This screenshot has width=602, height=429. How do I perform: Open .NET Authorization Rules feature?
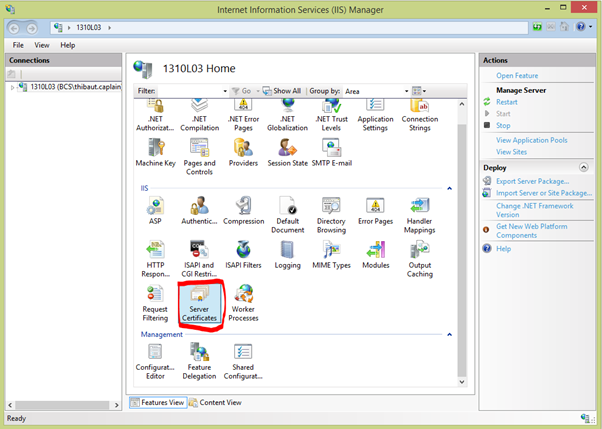(155, 116)
